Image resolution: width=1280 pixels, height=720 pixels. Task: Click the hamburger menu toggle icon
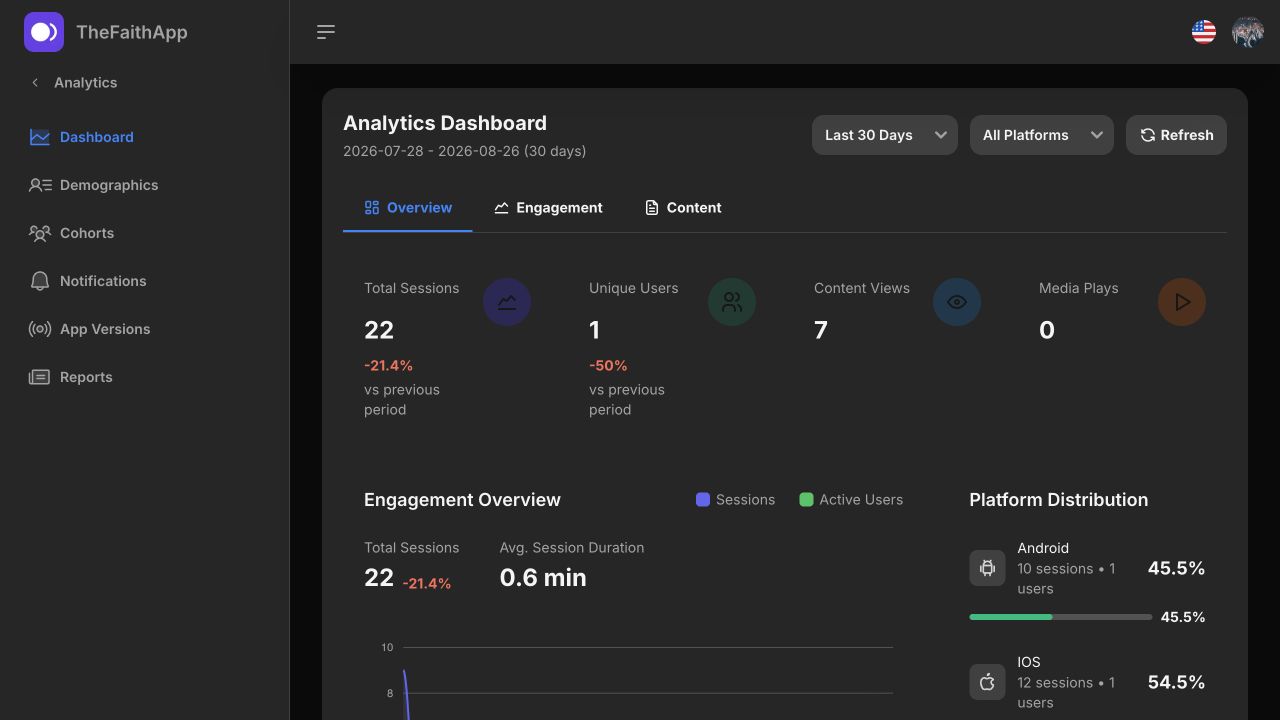(326, 32)
